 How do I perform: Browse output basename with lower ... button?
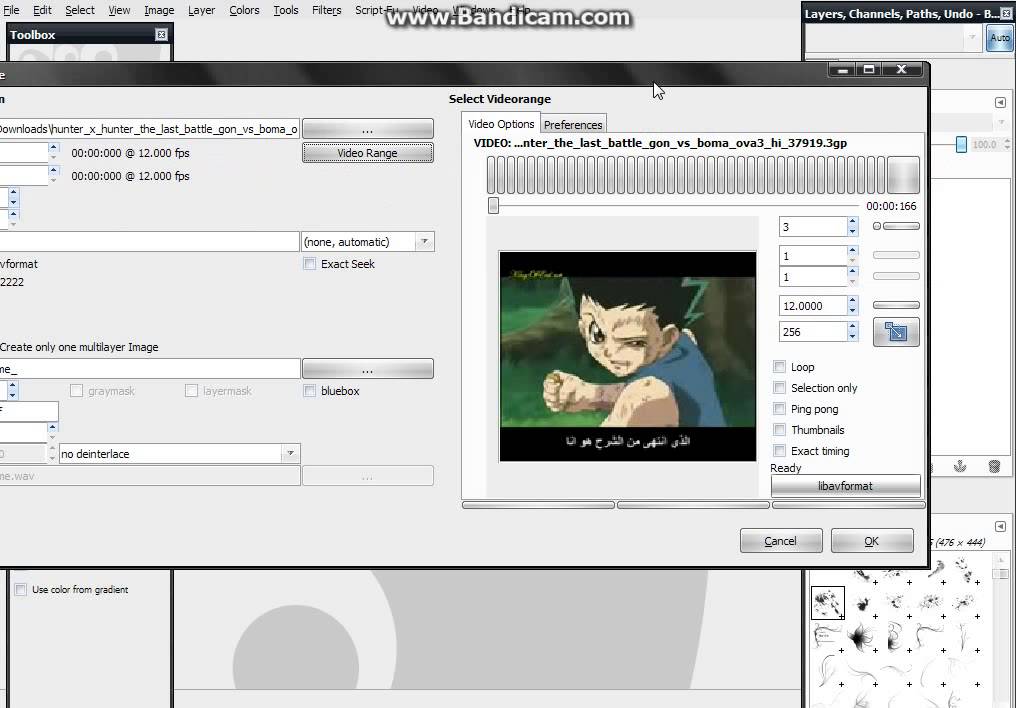(367, 369)
